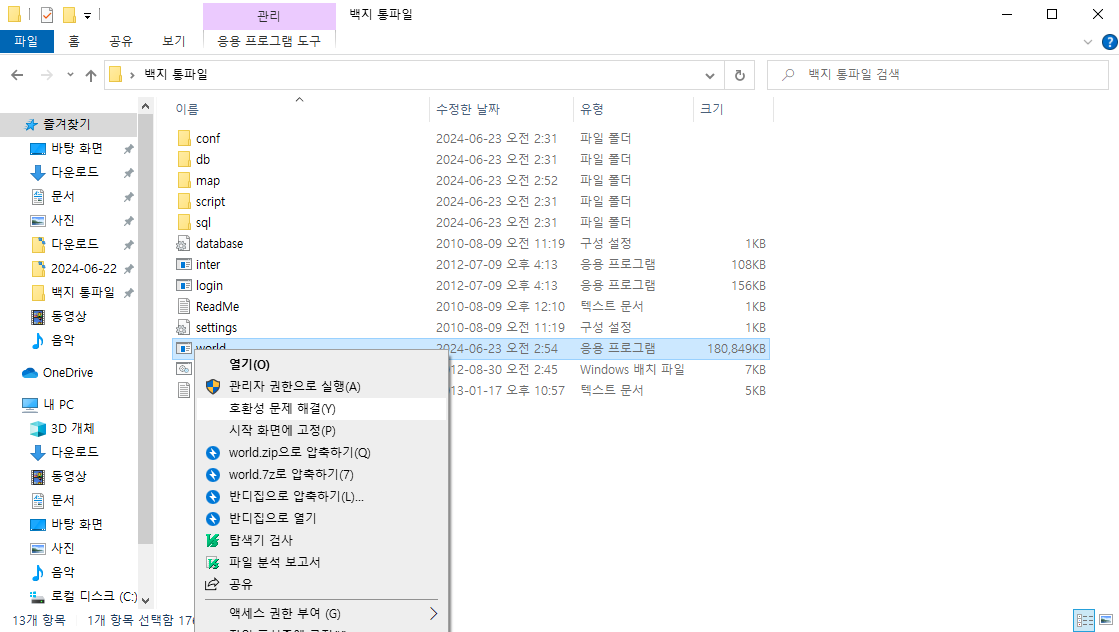
Task: Click the shield icon for run as administrator
Action: coord(213,387)
